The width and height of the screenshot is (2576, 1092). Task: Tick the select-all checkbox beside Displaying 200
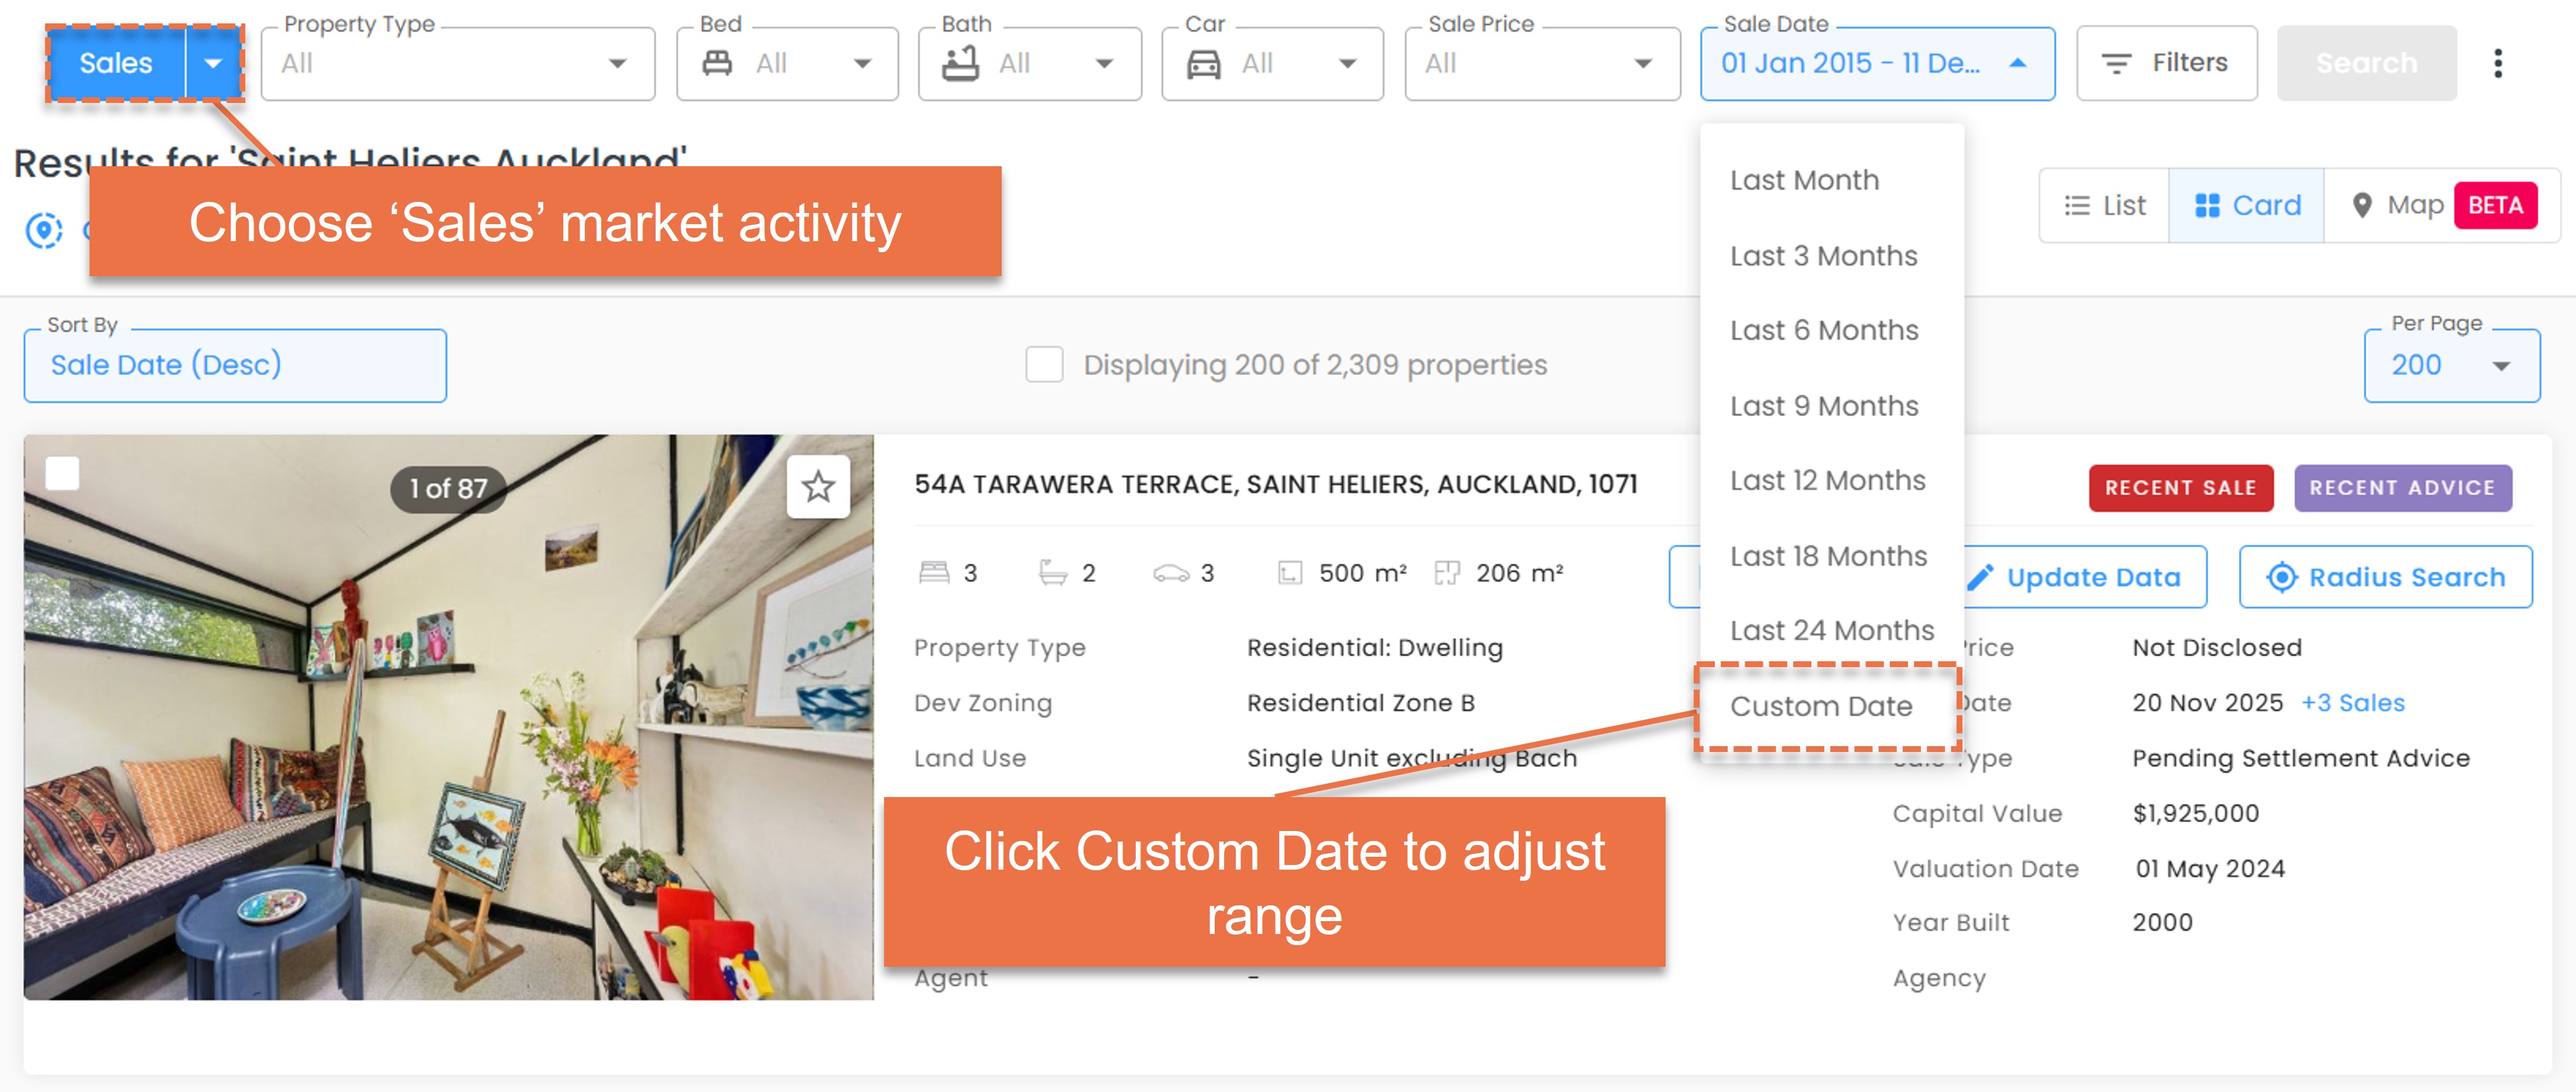(1044, 364)
